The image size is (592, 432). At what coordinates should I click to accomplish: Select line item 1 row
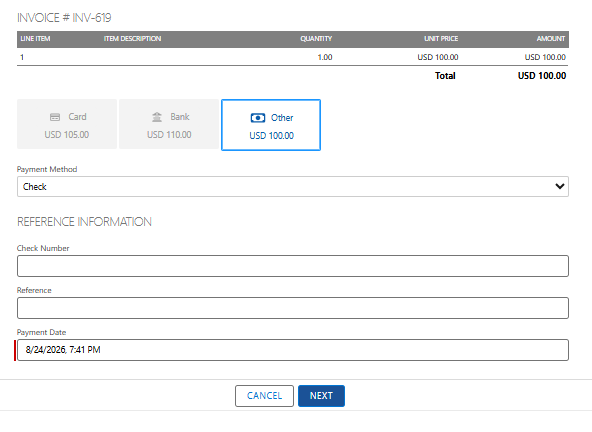click(293, 57)
